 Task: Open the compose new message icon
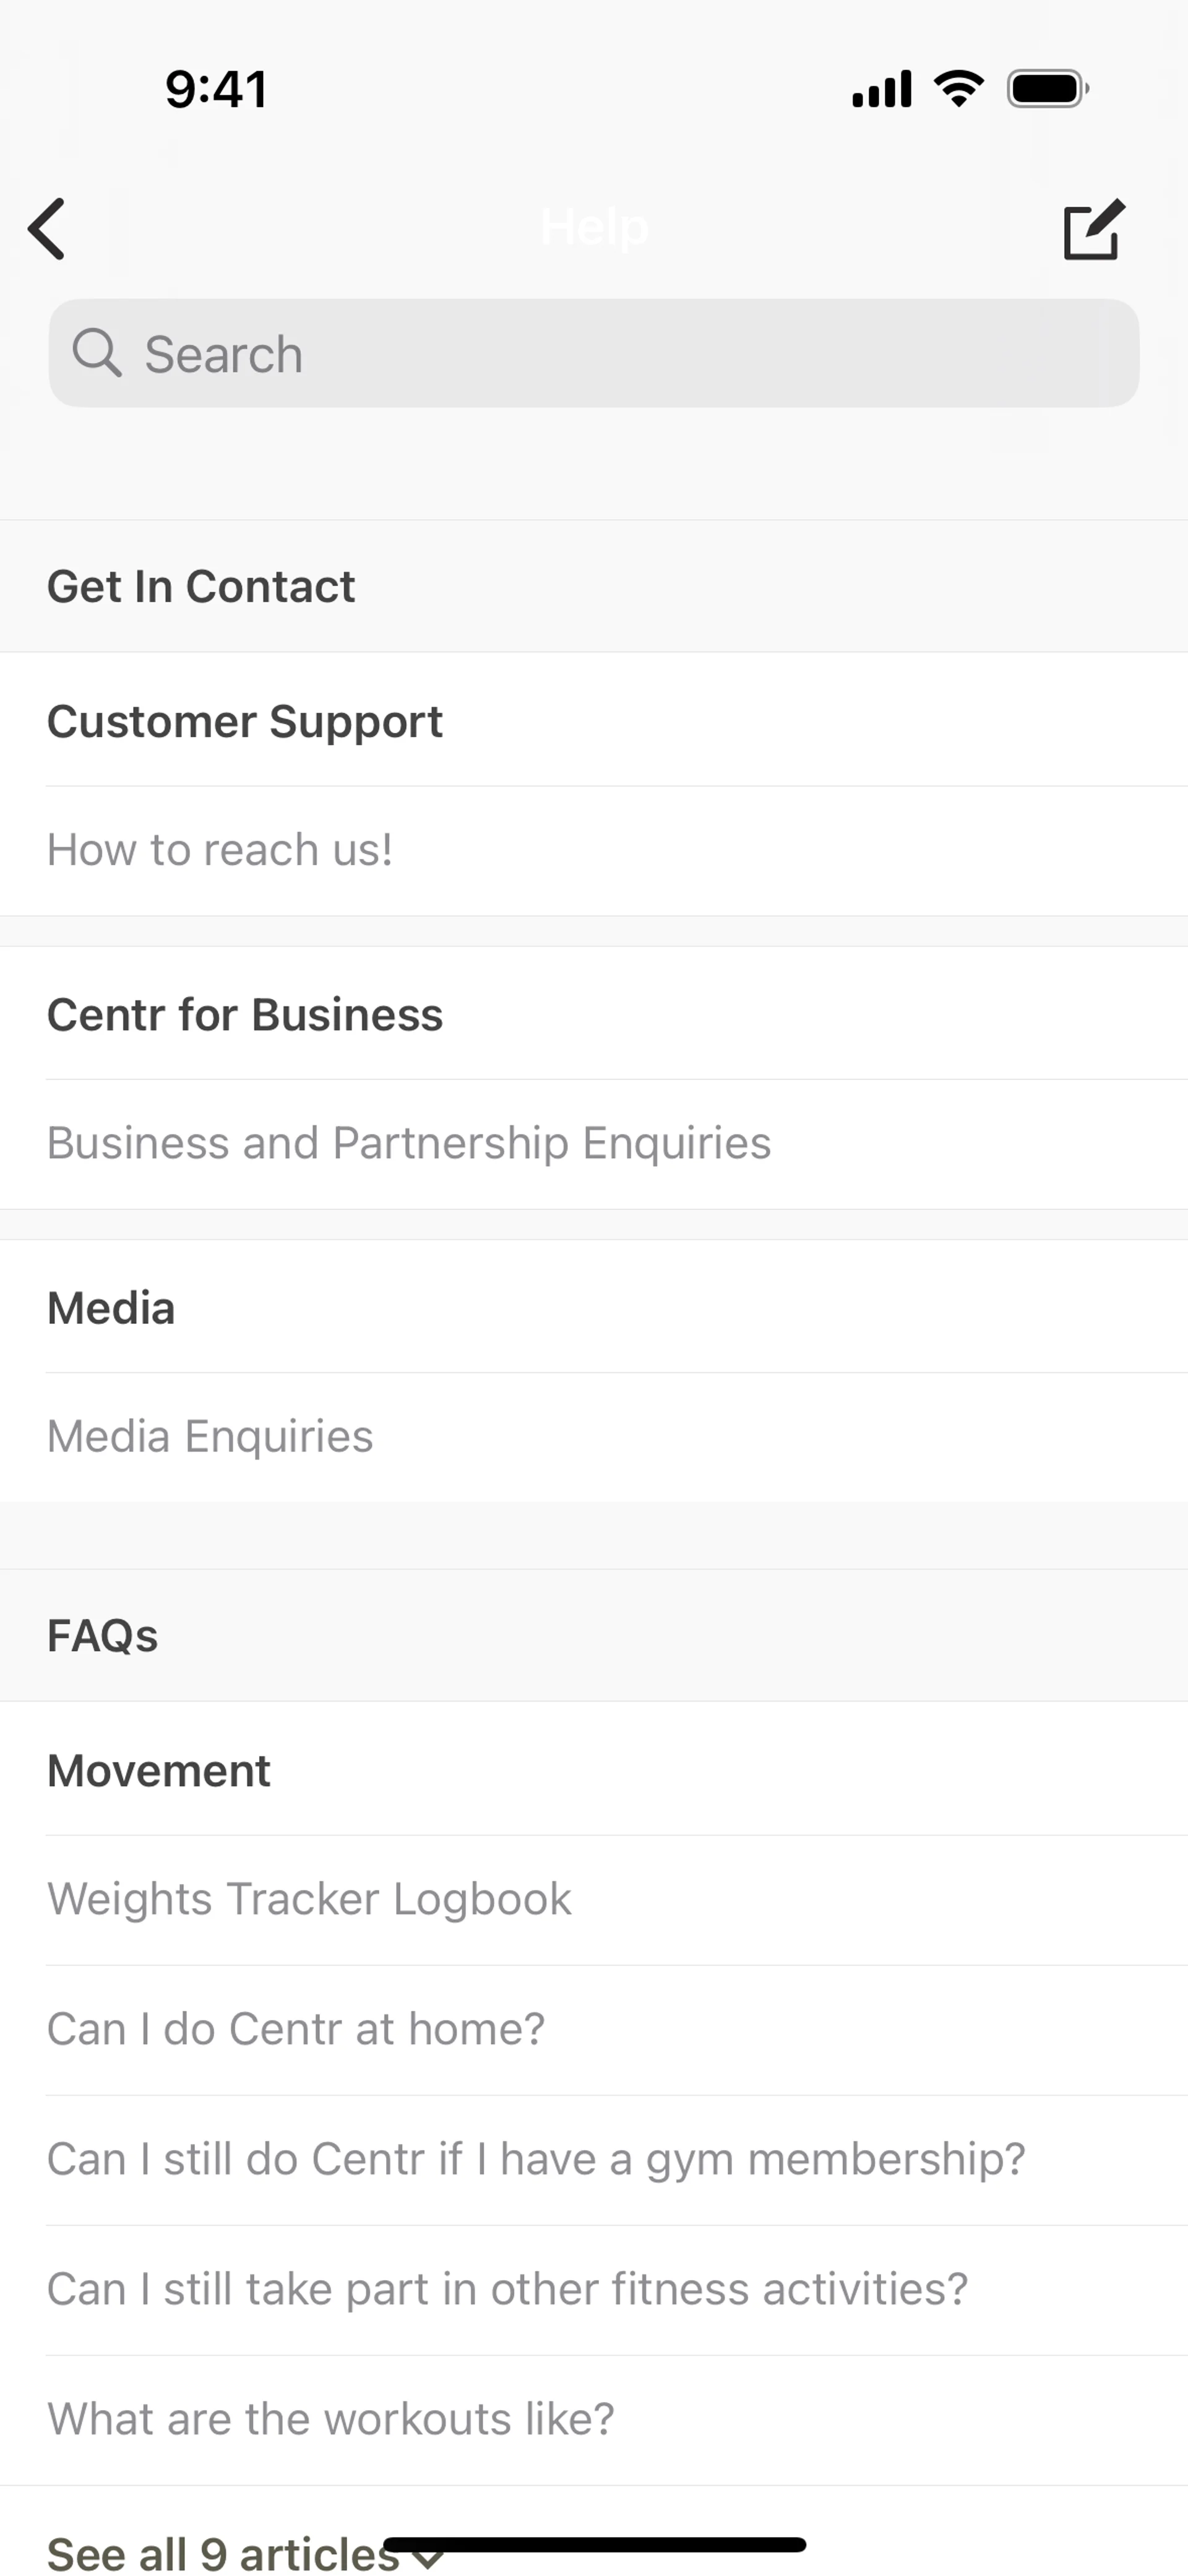coord(1093,230)
